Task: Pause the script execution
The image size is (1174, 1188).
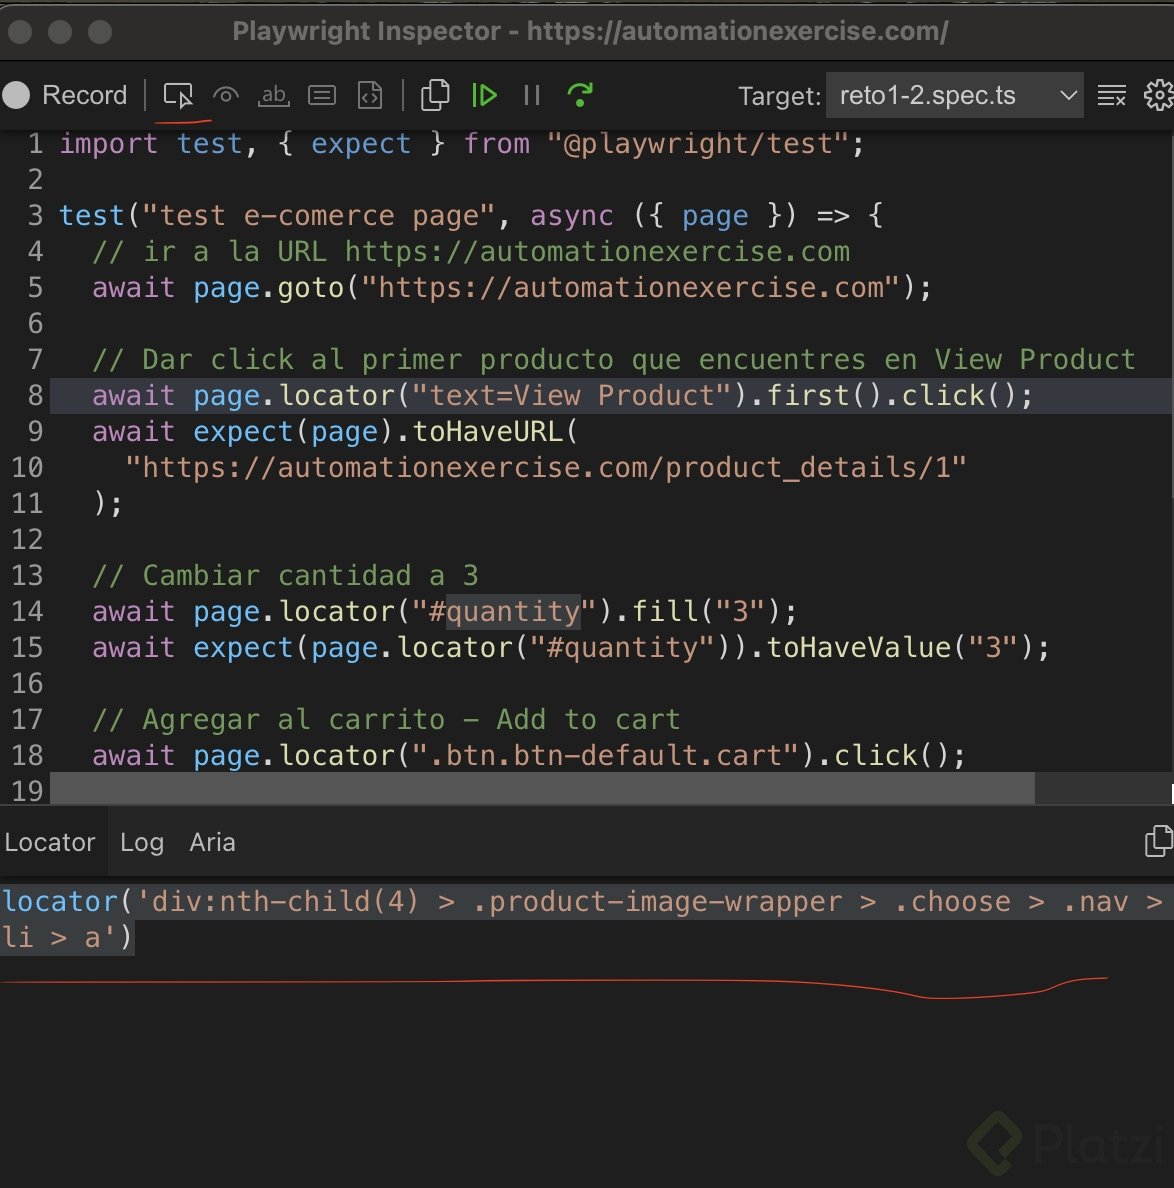Action: 532,95
